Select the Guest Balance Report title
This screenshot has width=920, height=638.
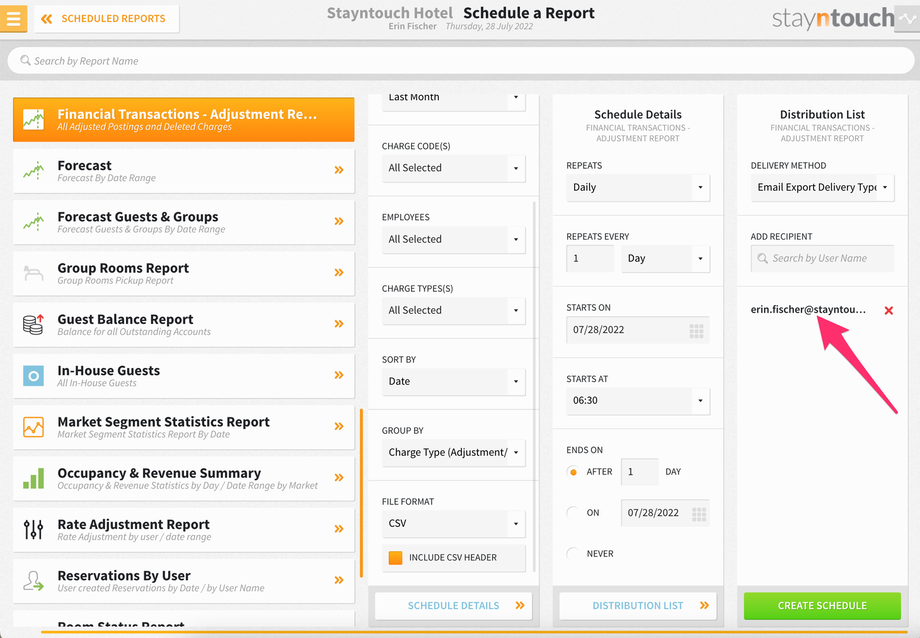pyautogui.click(x=125, y=319)
